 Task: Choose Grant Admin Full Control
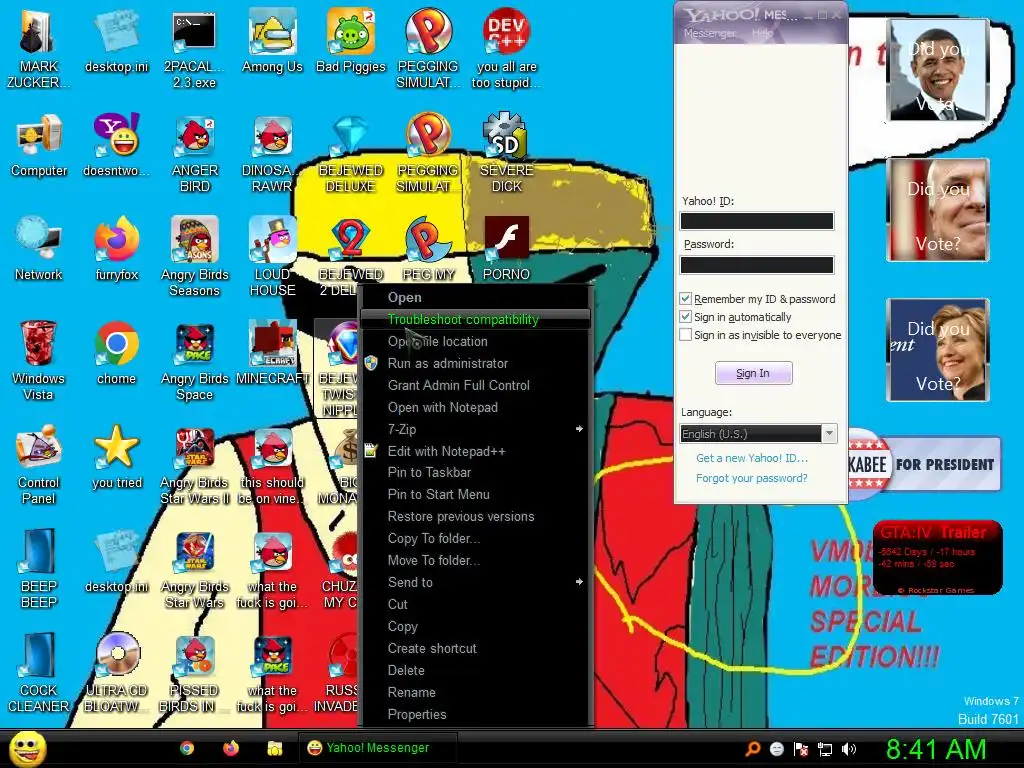pyautogui.click(x=476, y=385)
